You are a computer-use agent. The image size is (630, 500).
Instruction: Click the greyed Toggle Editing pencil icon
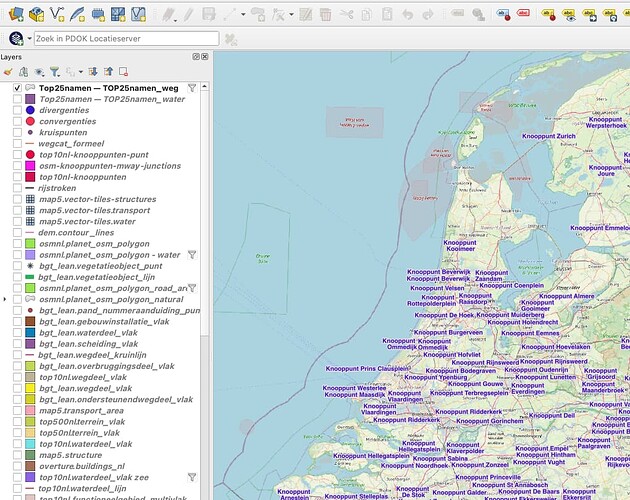pos(188,14)
